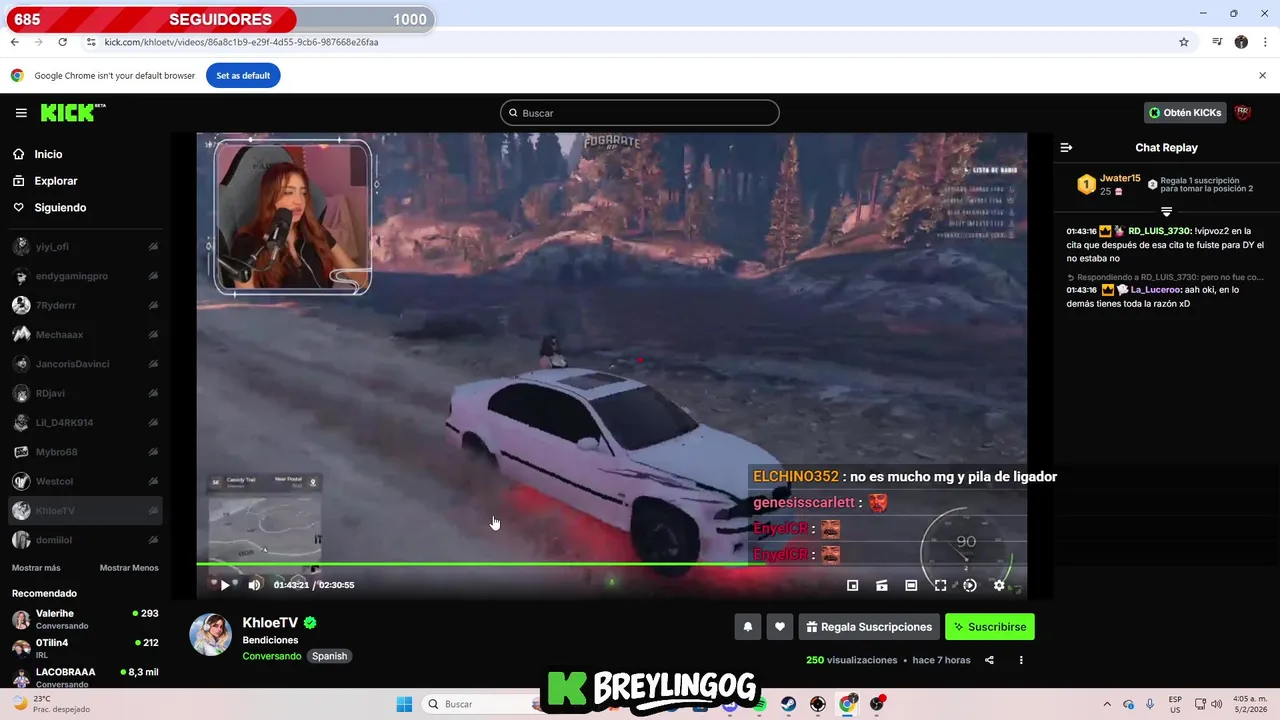Open the followed channel RDjavi
Viewport: 1280px width, 720px height.
85,393
